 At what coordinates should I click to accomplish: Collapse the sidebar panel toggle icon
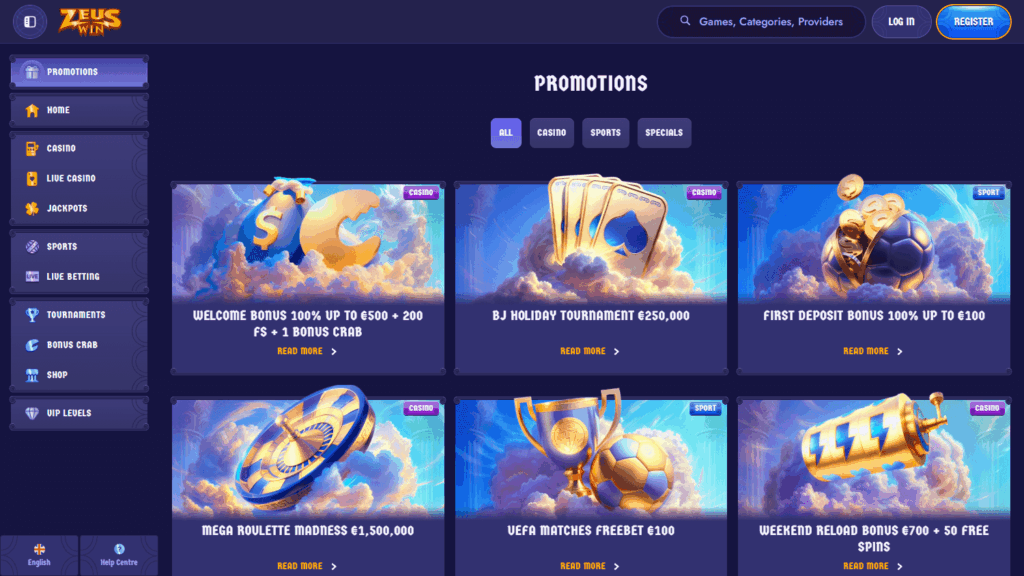coord(30,22)
